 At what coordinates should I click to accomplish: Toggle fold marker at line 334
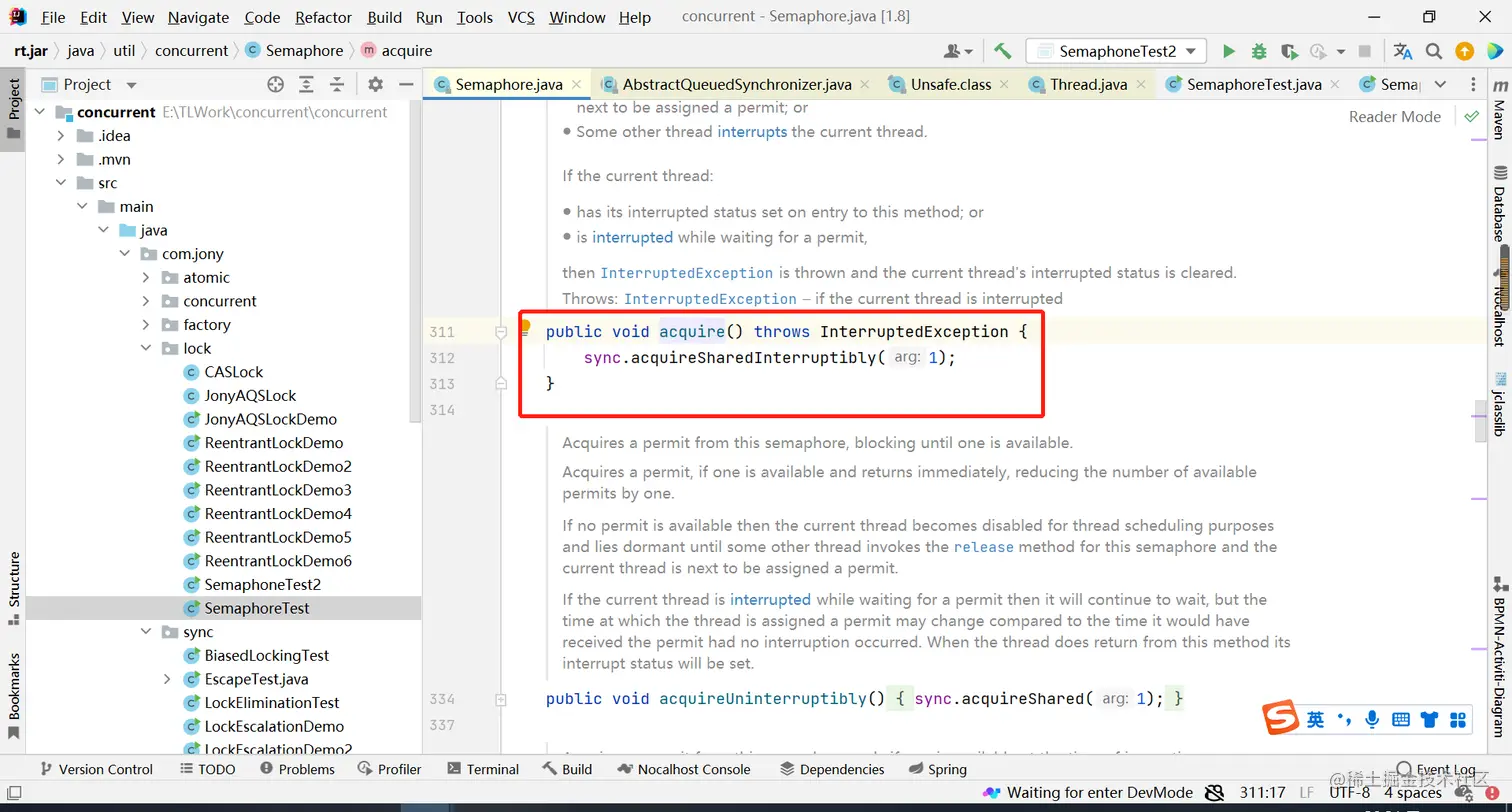pyautogui.click(x=501, y=699)
